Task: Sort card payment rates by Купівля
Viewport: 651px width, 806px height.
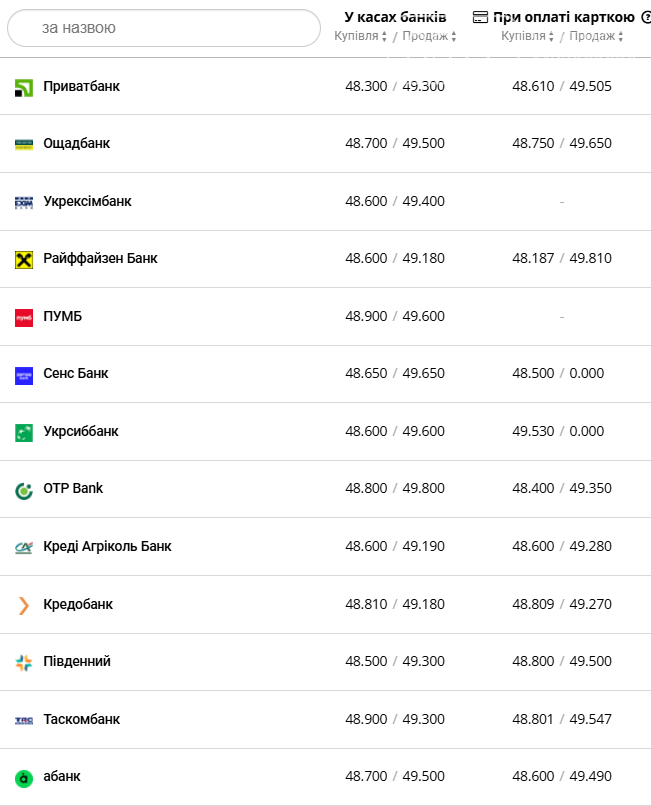Action: pyautogui.click(x=528, y=36)
